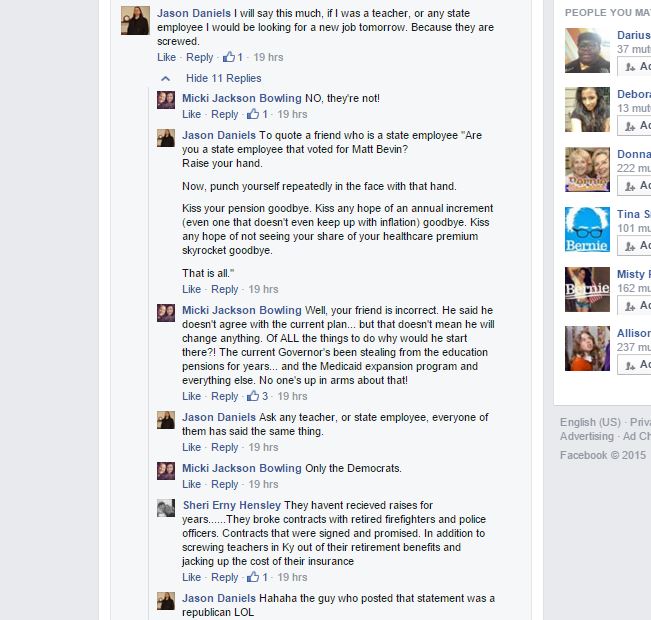The height and width of the screenshot is (620, 651).
Task: Like the 'Only the Democrats.' reply
Action: [191, 484]
